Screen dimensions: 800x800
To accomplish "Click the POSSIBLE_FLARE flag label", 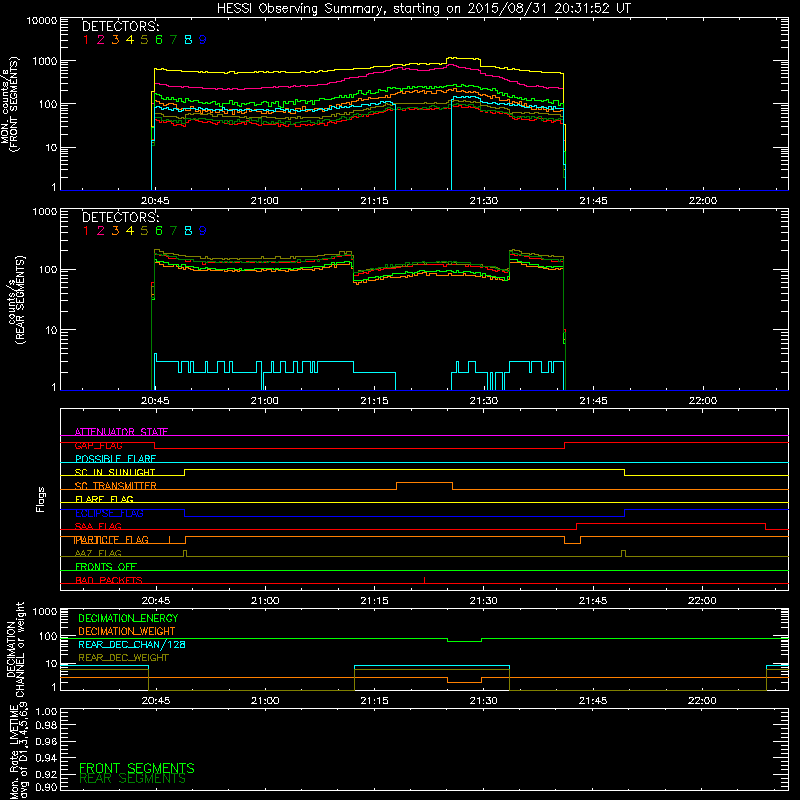I will click(115, 459).
